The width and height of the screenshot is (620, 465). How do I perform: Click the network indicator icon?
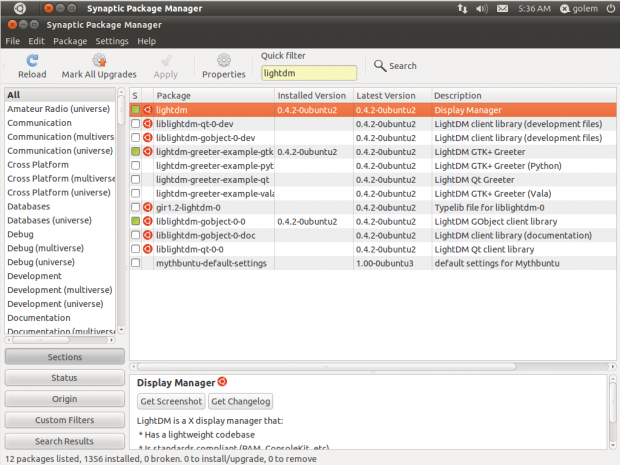(460, 9)
